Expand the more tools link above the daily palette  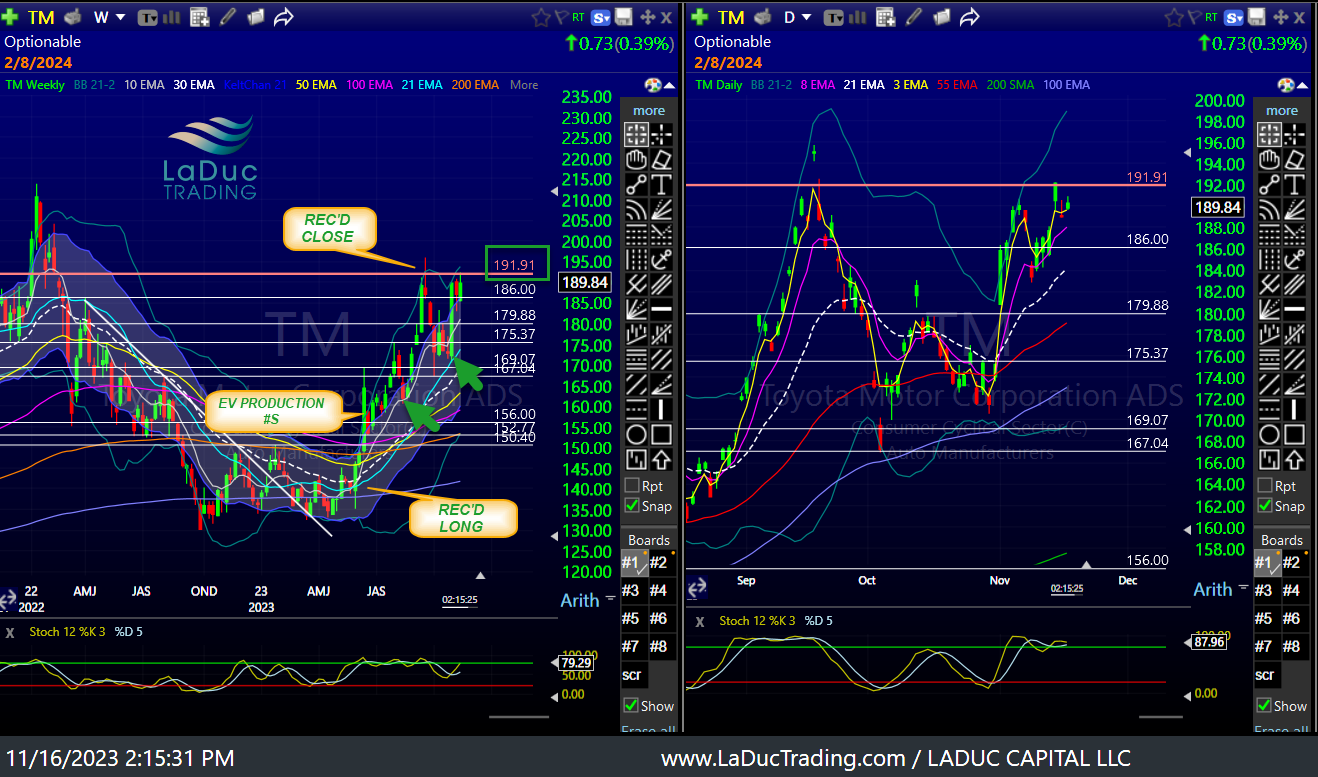[1282, 110]
